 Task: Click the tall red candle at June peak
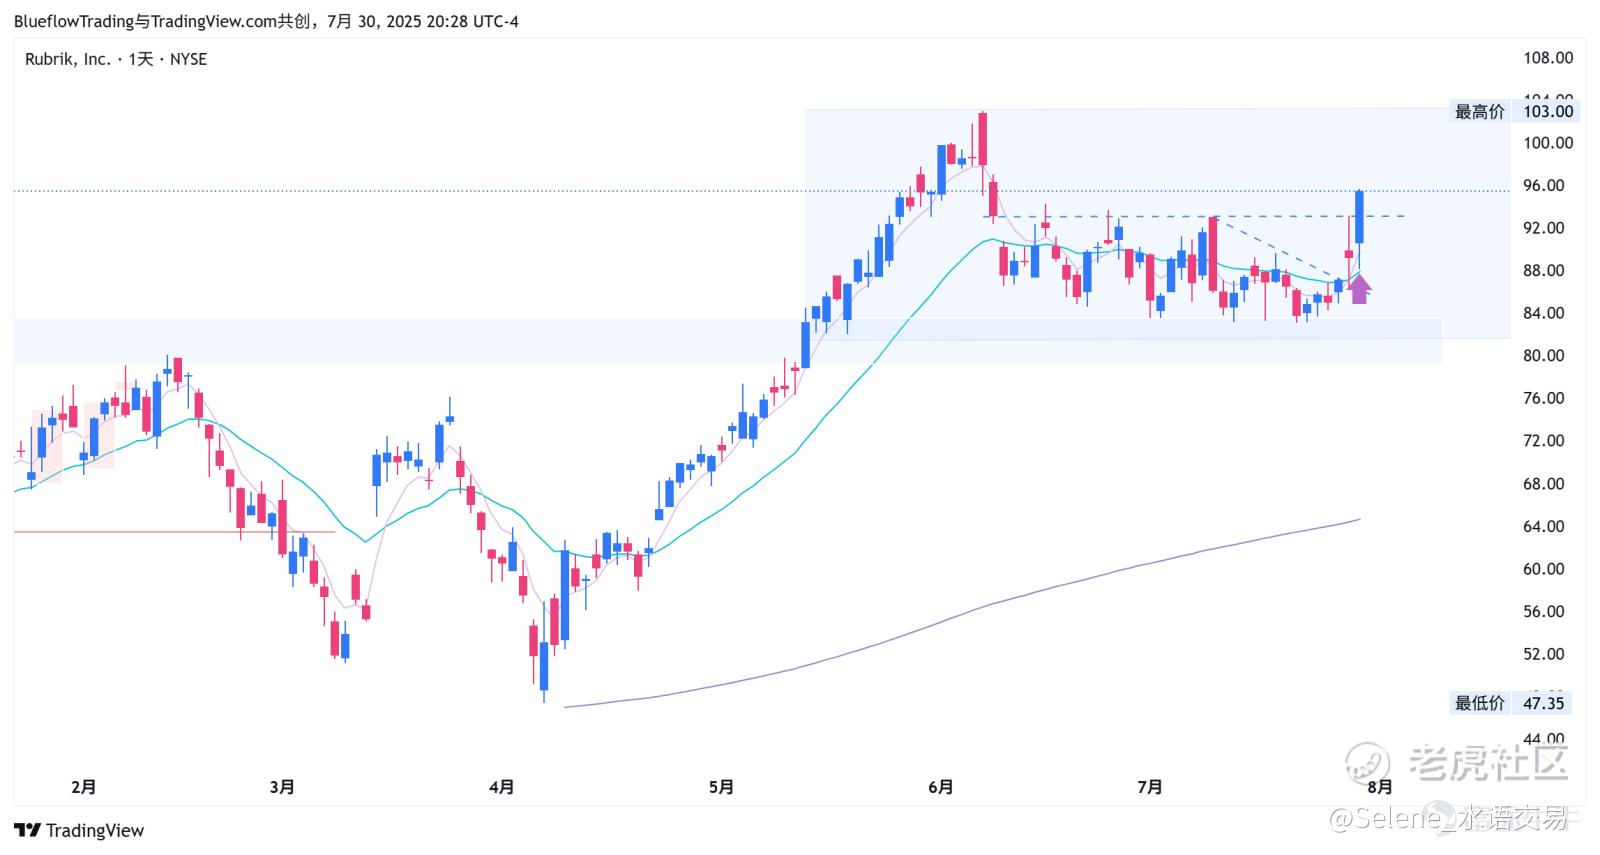[x=983, y=139]
